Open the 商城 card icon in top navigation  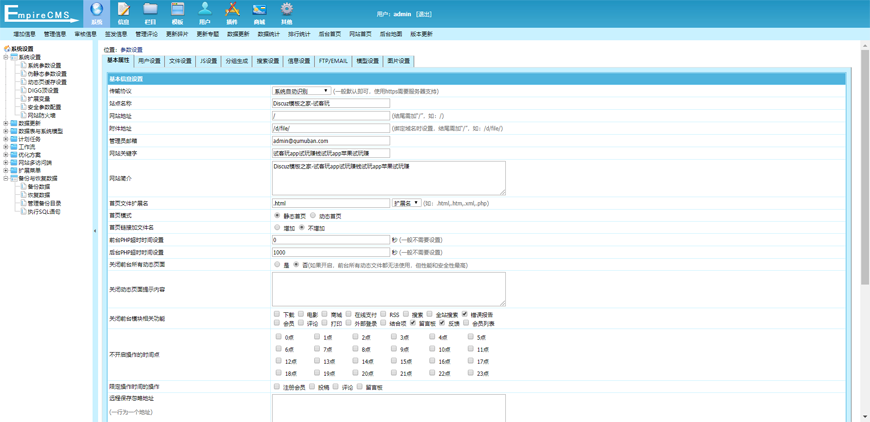[x=259, y=9]
